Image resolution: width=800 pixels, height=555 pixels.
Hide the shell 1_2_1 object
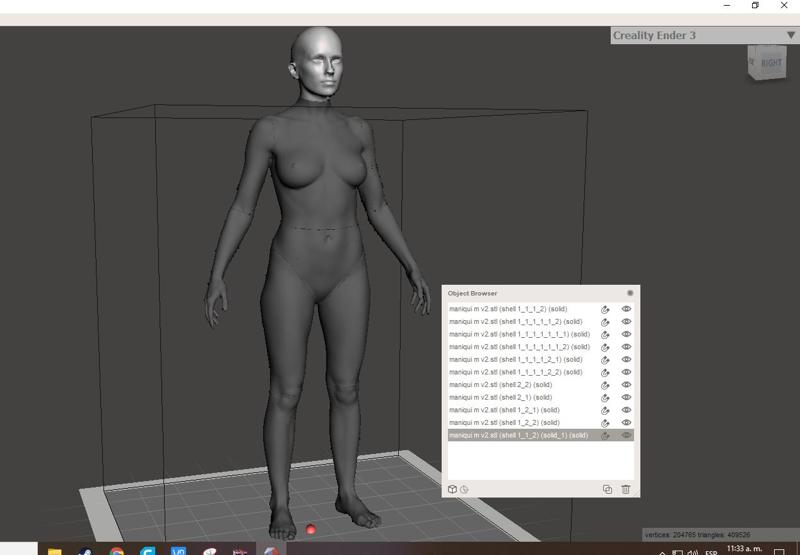tap(626, 410)
